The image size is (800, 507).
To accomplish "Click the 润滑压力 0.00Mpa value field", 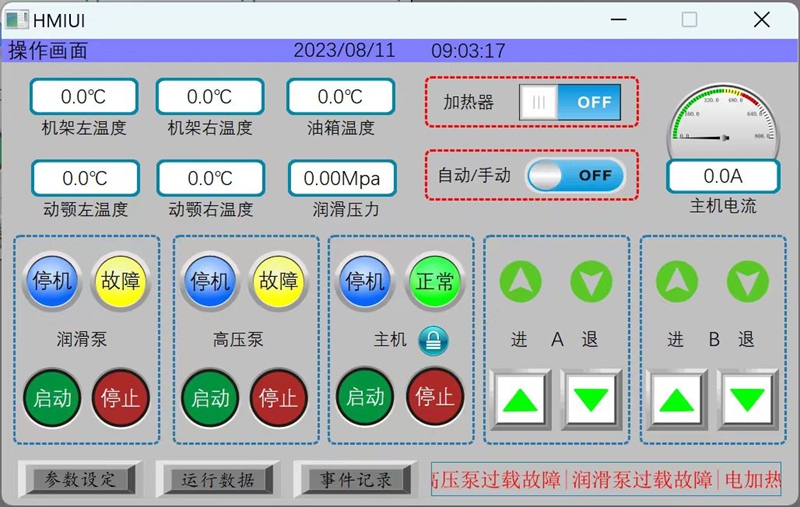I will pyautogui.click(x=342, y=179).
